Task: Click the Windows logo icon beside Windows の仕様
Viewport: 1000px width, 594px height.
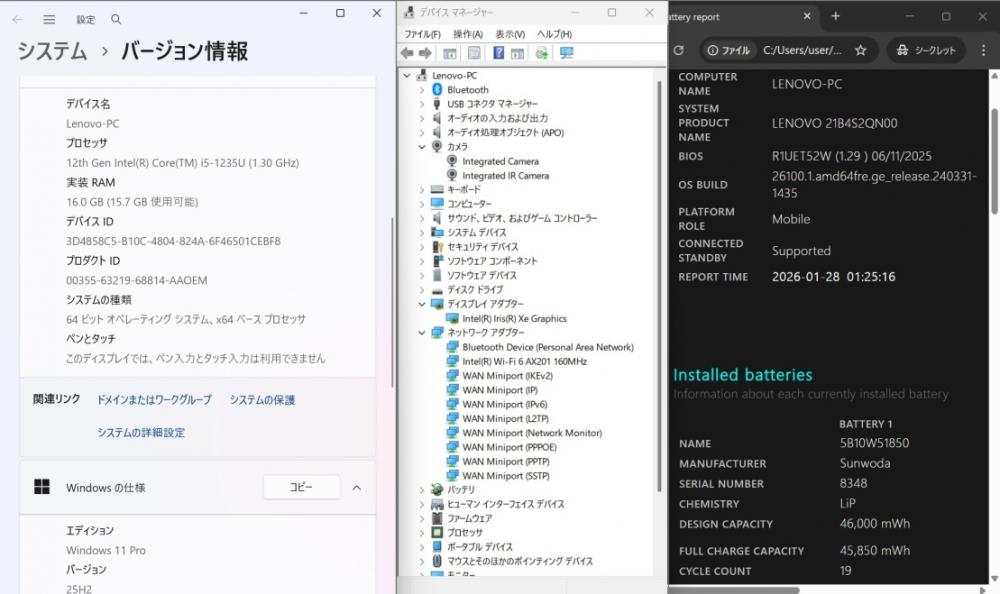Action: [42, 487]
